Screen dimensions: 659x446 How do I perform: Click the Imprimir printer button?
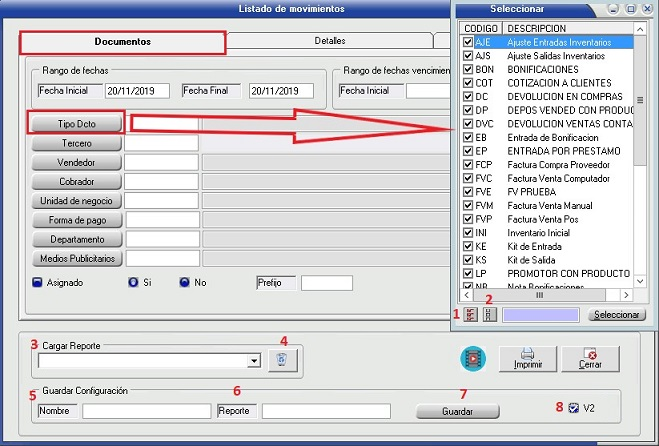click(528, 359)
